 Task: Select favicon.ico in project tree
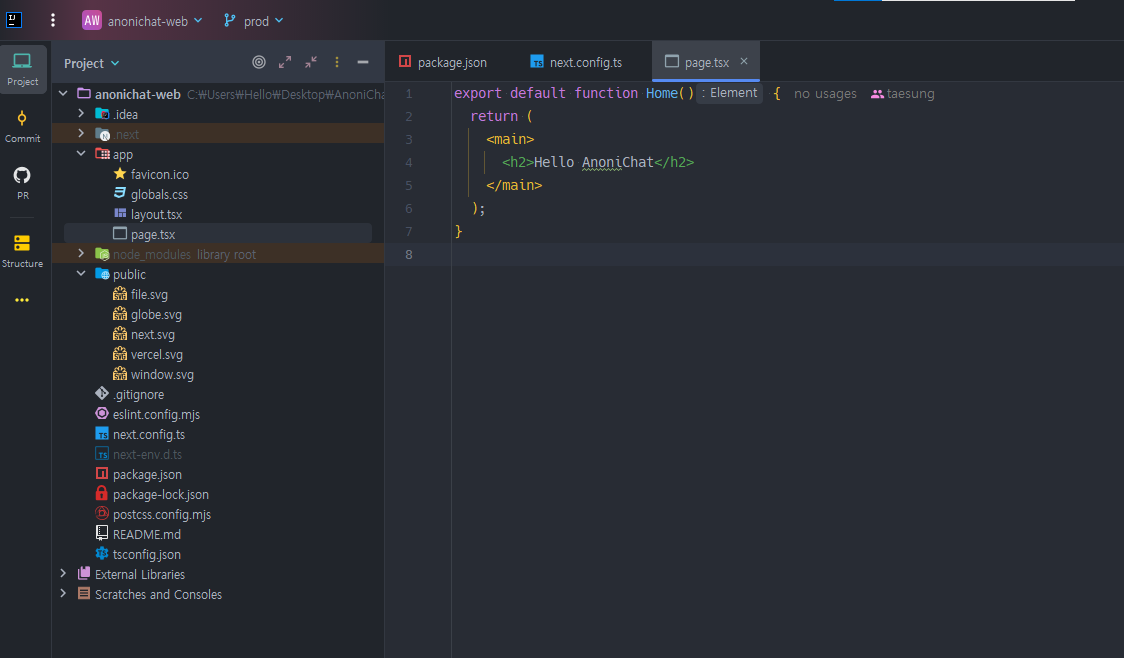151,174
